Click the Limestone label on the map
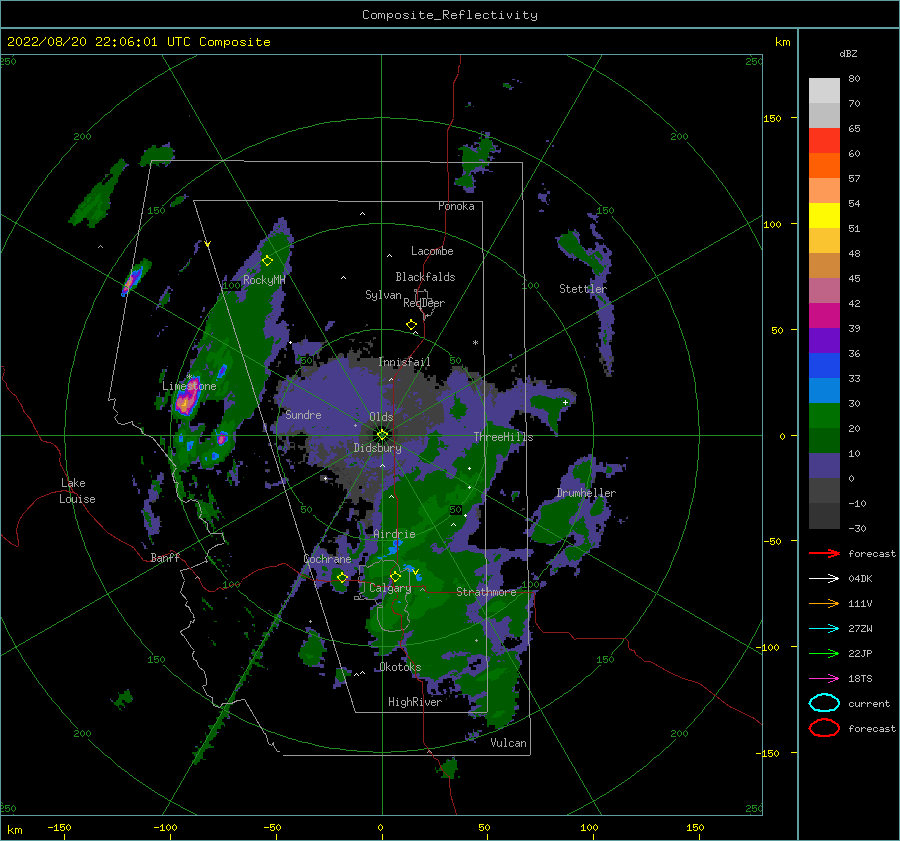900x841 pixels. click(x=189, y=386)
